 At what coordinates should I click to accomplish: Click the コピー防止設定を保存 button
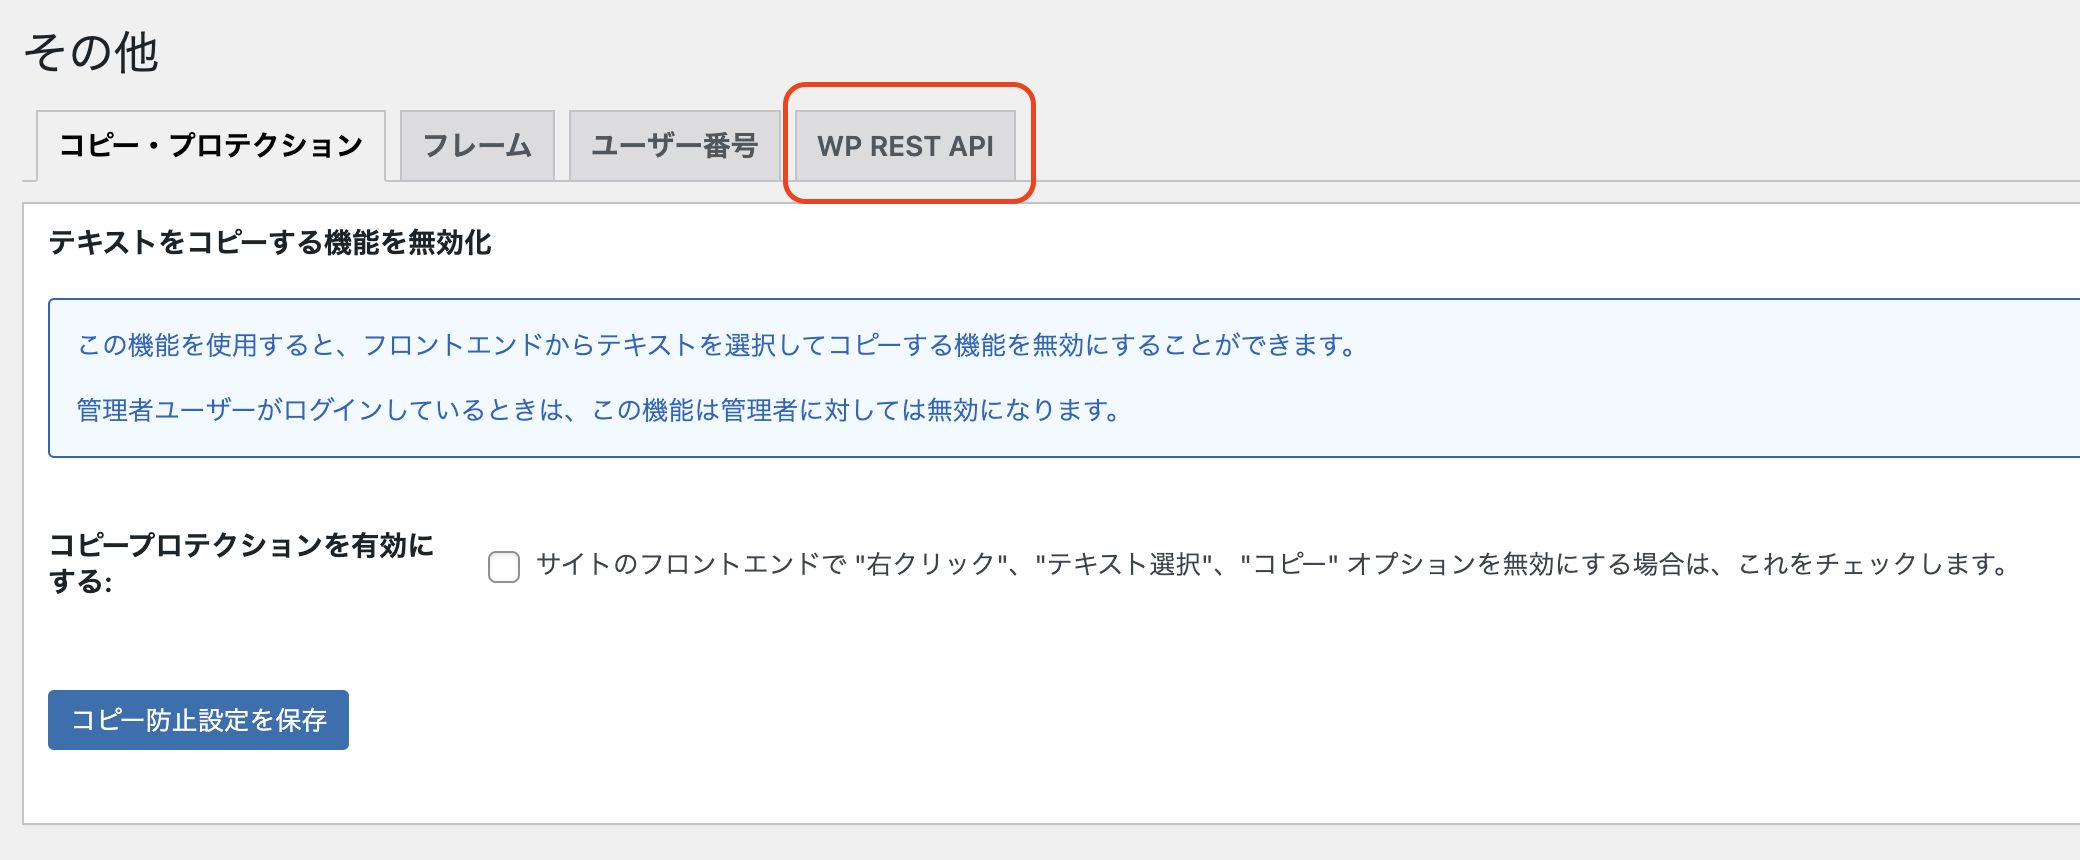click(x=198, y=720)
